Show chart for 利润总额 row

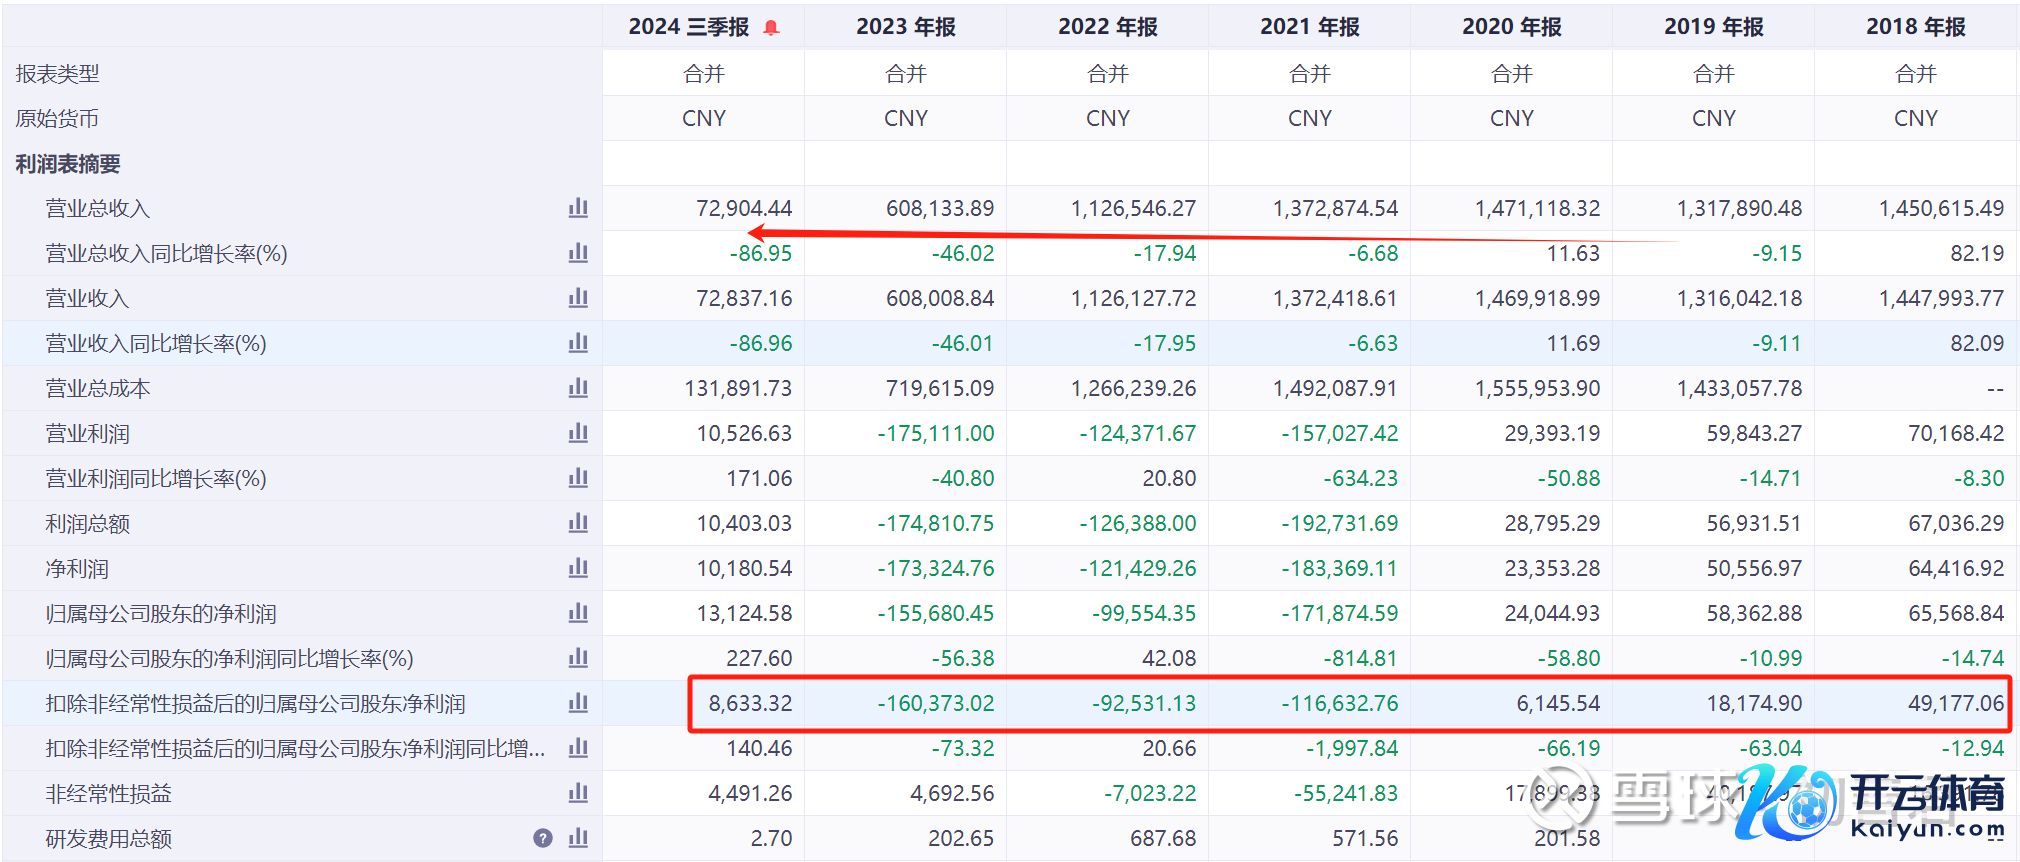point(578,523)
